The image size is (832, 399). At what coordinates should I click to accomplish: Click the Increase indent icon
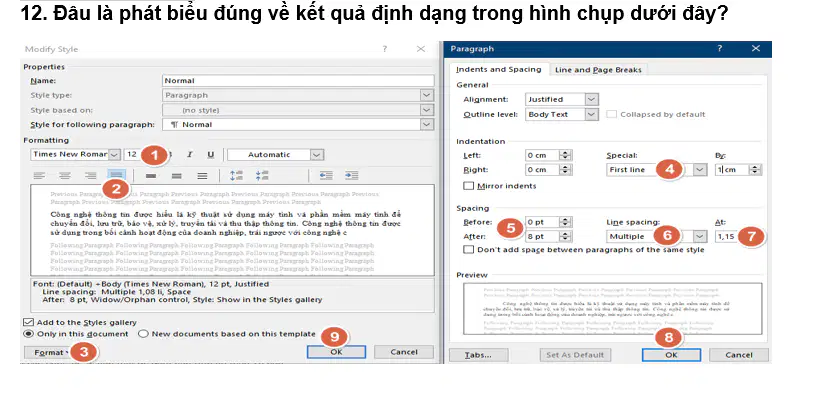tap(351, 176)
